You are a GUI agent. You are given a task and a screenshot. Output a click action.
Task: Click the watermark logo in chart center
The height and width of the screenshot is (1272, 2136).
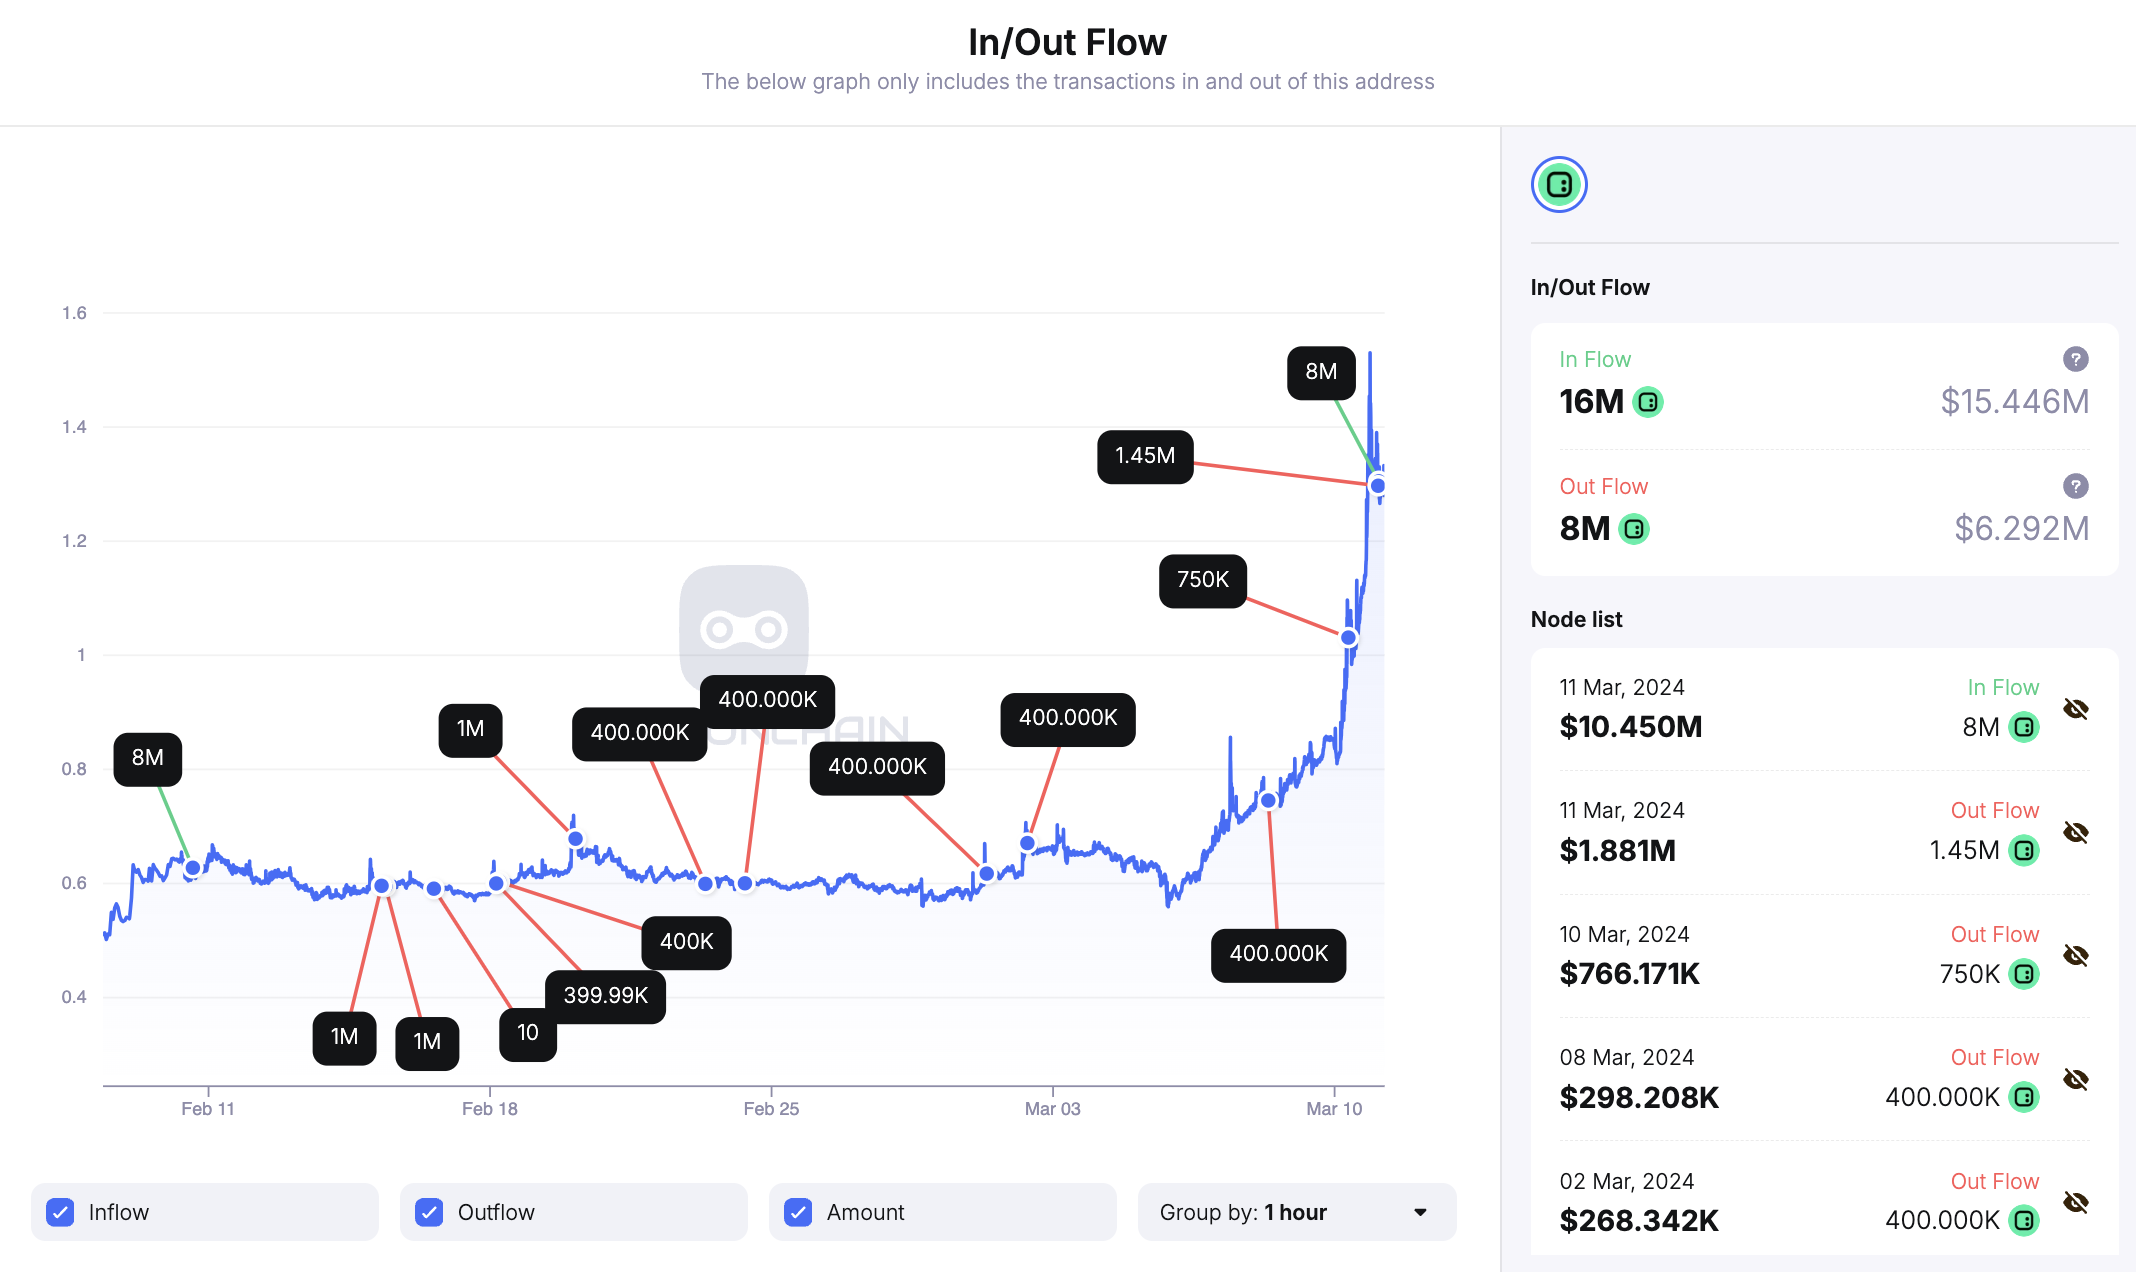click(x=744, y=628)
